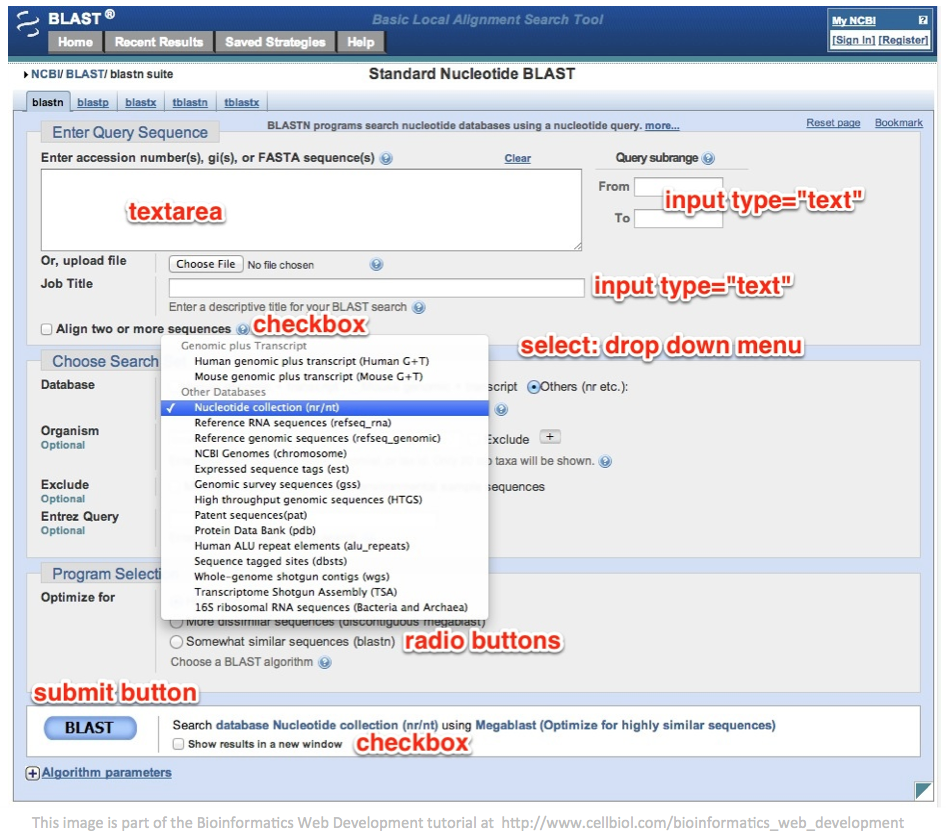Click help icon next to Align two sequences

coord(243,329)
